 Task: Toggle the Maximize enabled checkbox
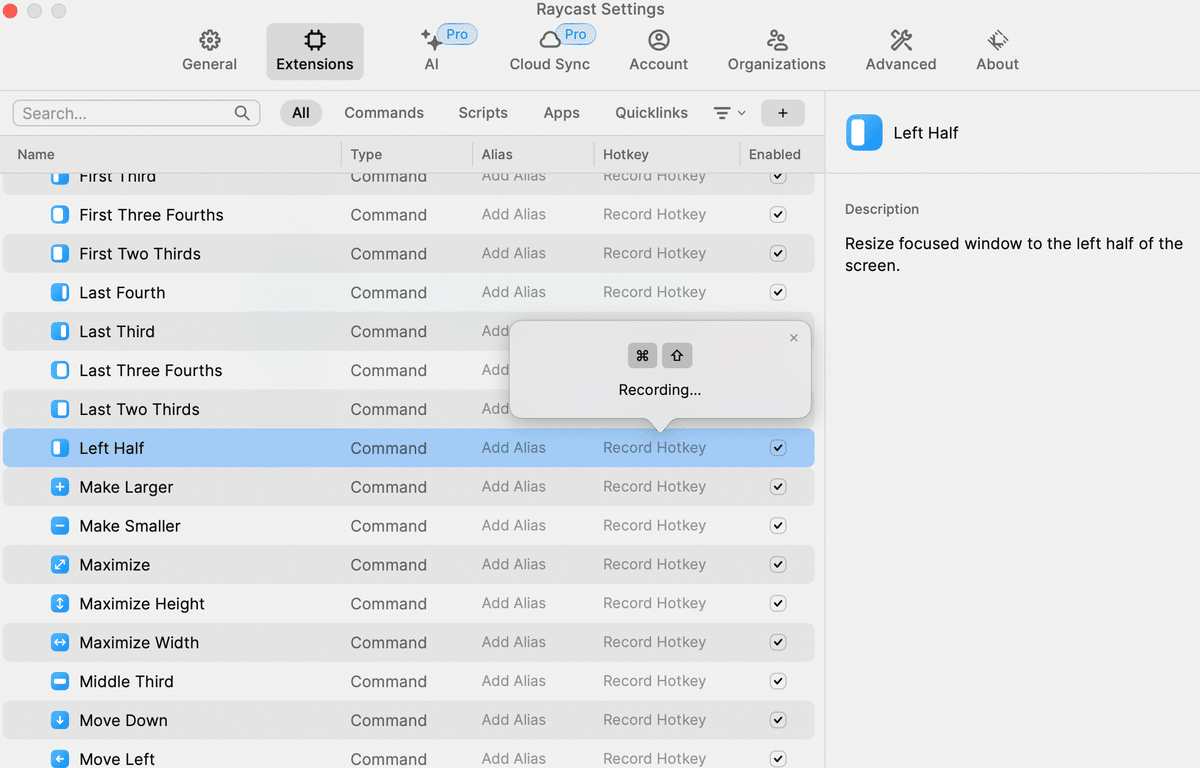[778, 565]
